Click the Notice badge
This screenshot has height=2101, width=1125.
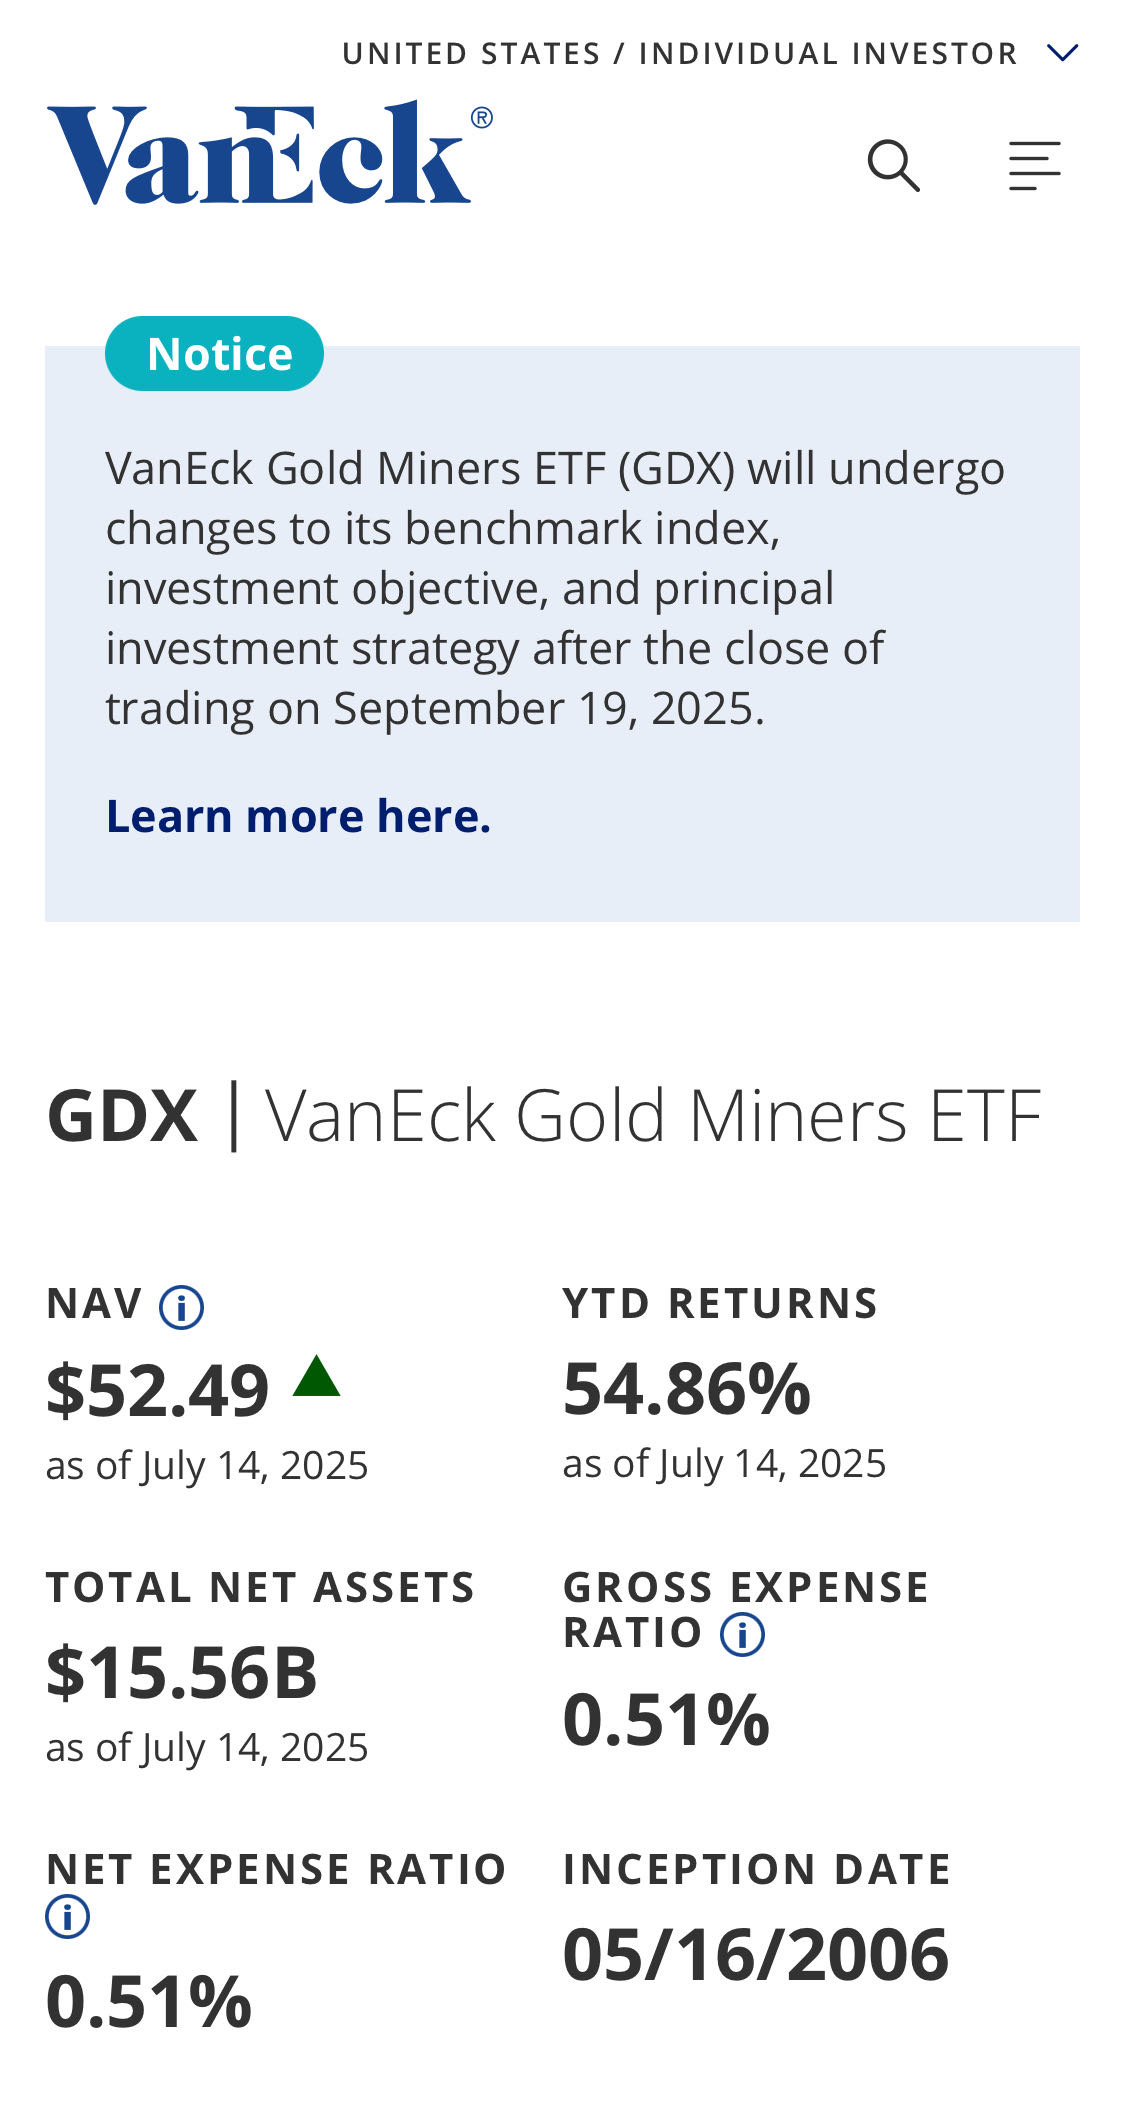[x=214, y=354]
